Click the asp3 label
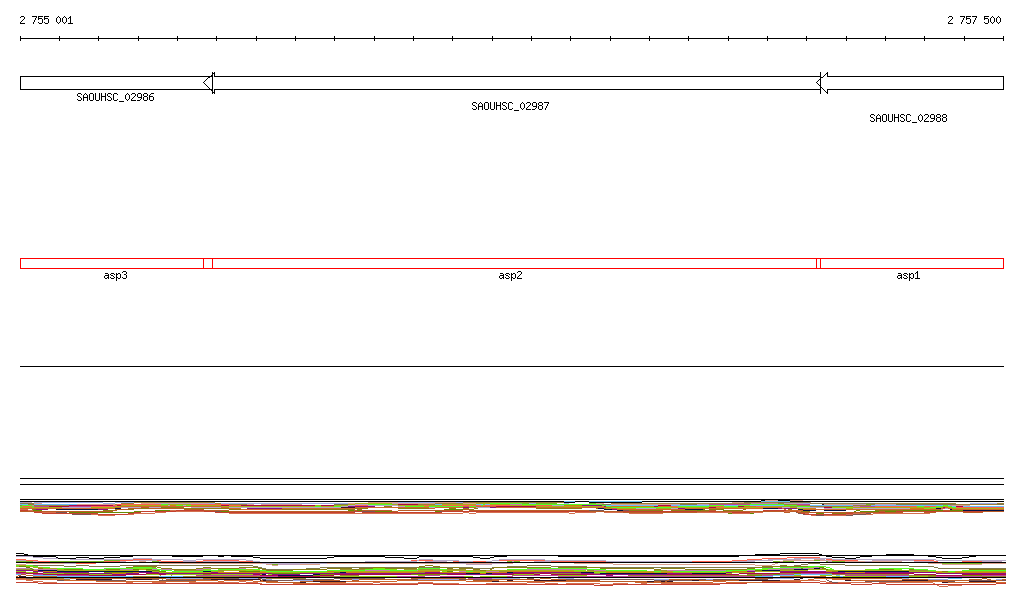1024x611 pixels. pyautogui.click(x=116, y=275)
